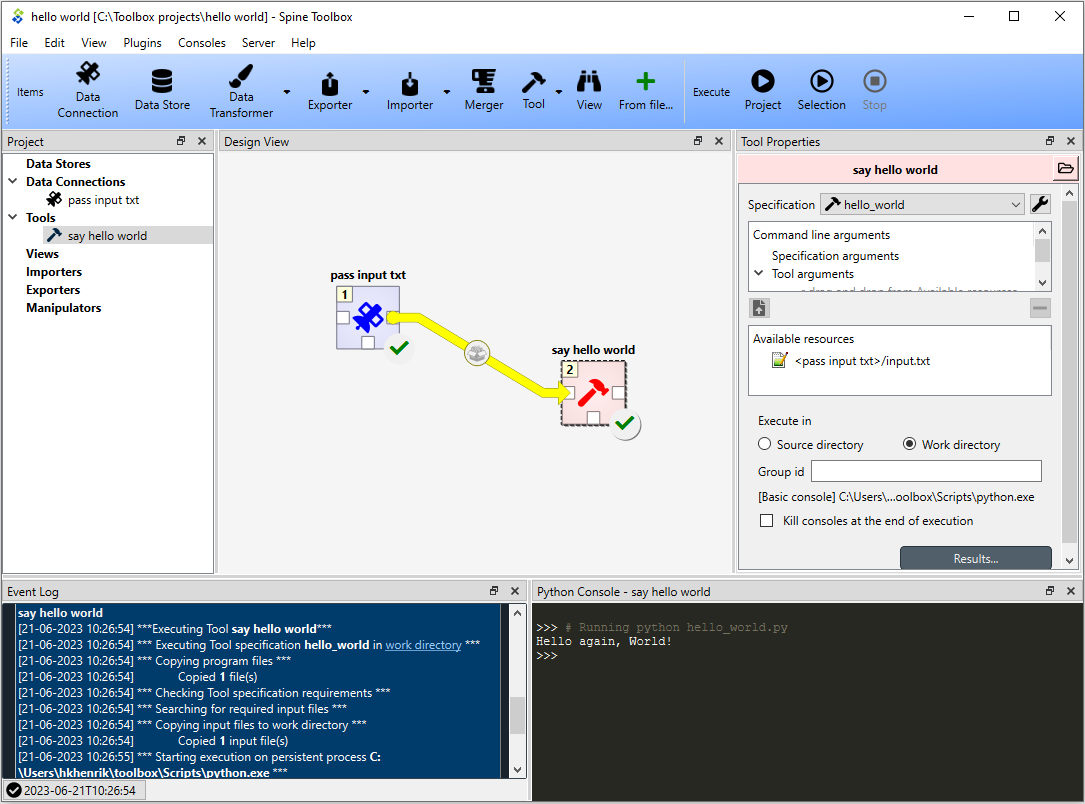The image size is (1085, 804).
Task: Open the say hello world directory folder icon
Action: pos(1066,169)
